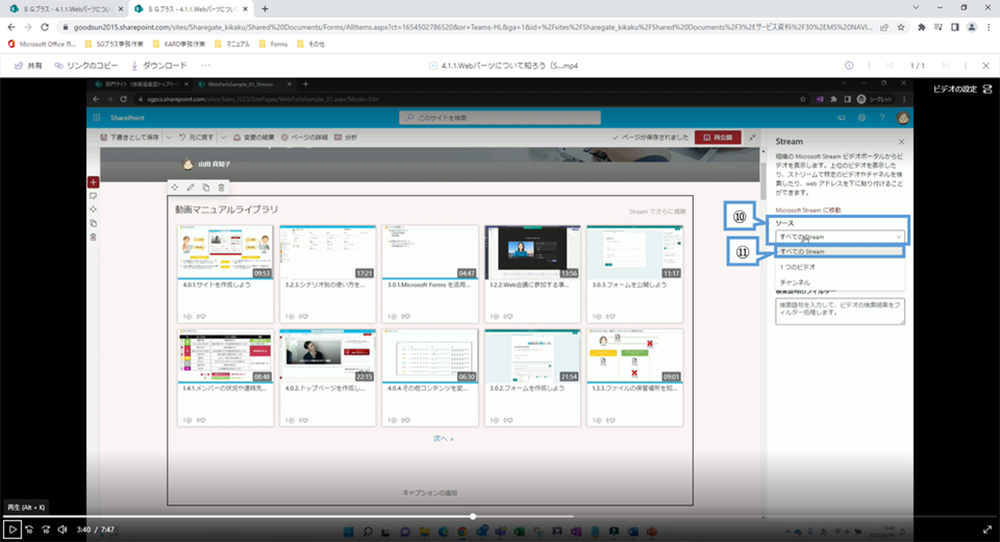Click the delete web part trash icon
Screen dimensions: 1000x542
pos(221,187)
